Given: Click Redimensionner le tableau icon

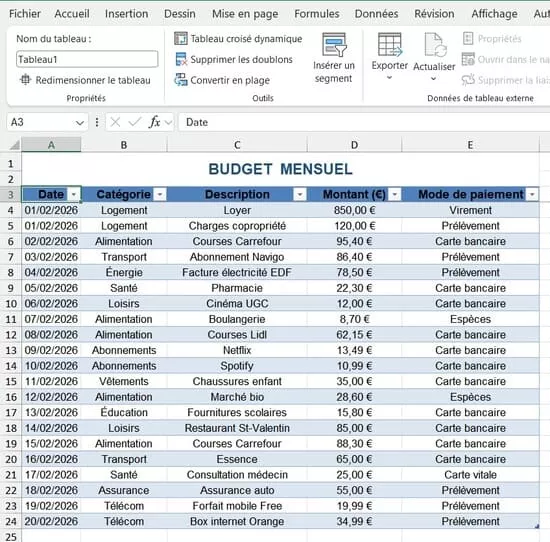Looking at the screenshot, I should tap(25, 80).
